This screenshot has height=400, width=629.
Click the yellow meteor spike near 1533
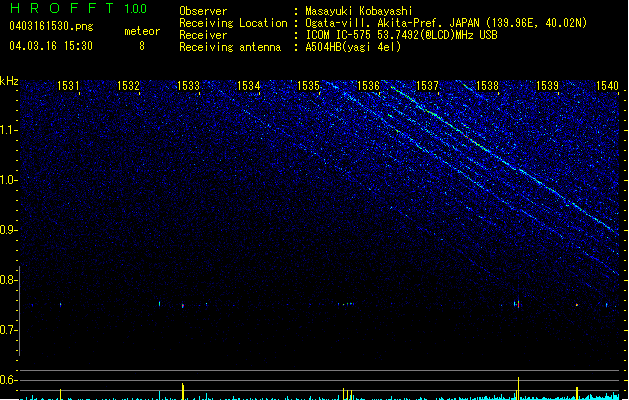(183, 392)
